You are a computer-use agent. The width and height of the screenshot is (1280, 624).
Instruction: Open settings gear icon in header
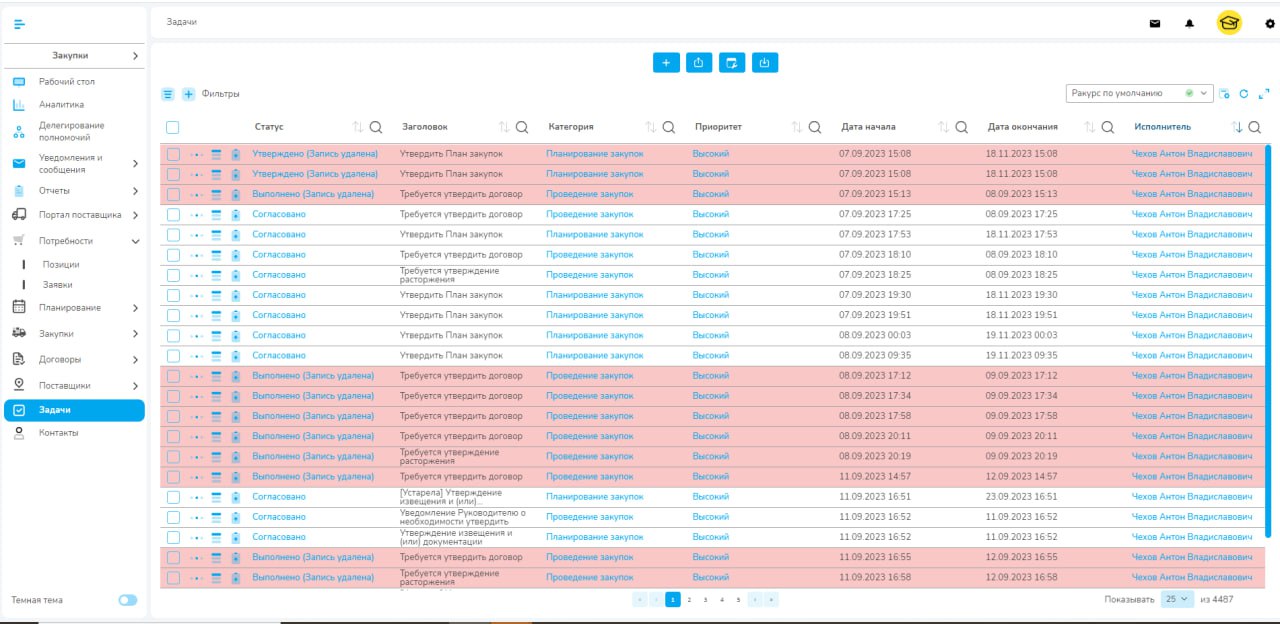pos(1270,24)
